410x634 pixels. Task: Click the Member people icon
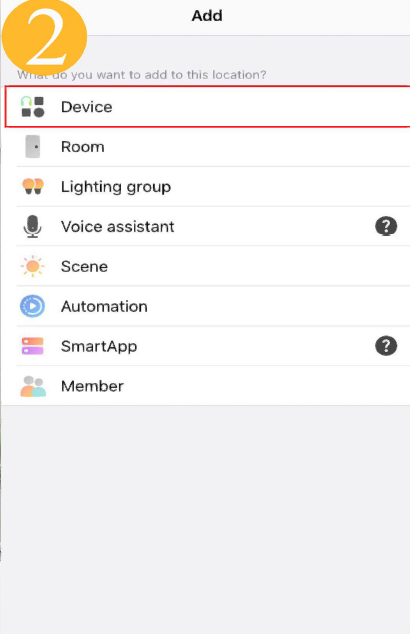tap(33, 386)
